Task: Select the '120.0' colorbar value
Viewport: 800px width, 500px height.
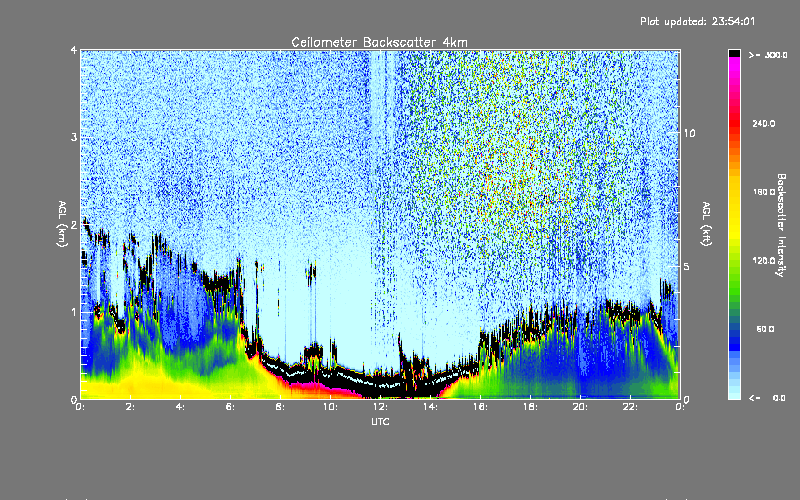Action: pyautogui.click(x=764, y=260)
